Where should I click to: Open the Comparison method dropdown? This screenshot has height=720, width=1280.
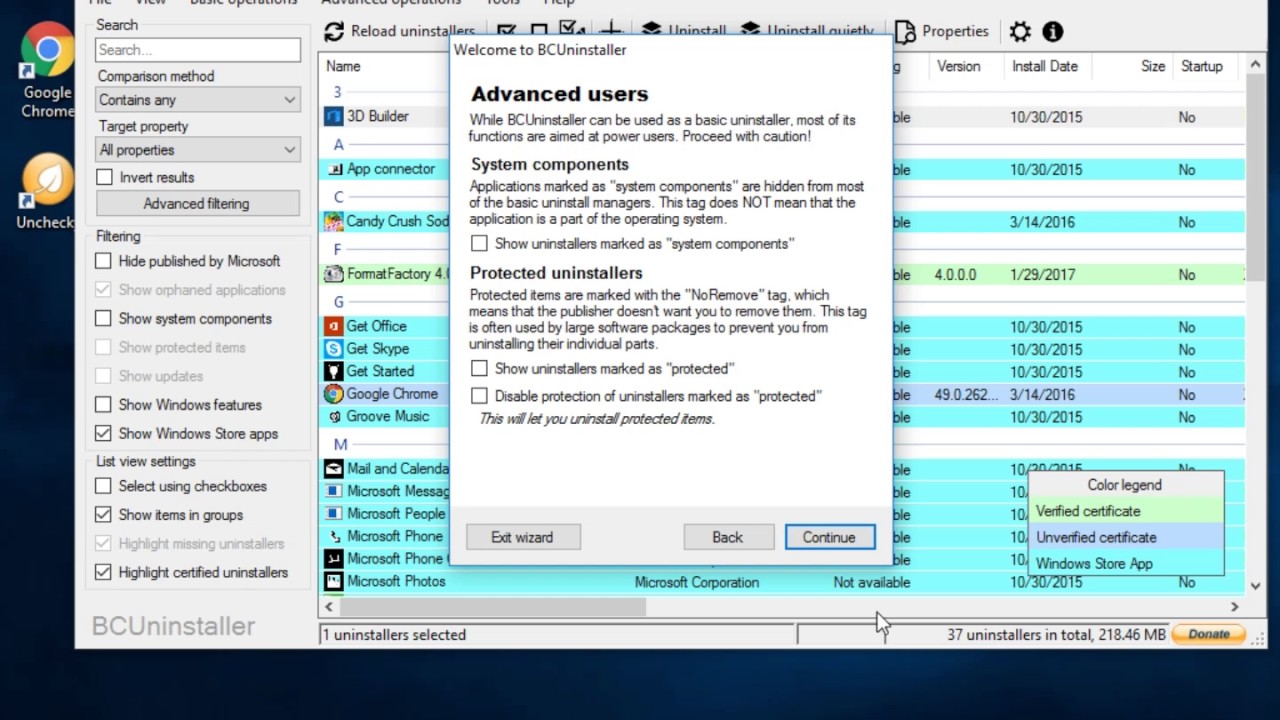pyautogui.click(x=198, y=100)
